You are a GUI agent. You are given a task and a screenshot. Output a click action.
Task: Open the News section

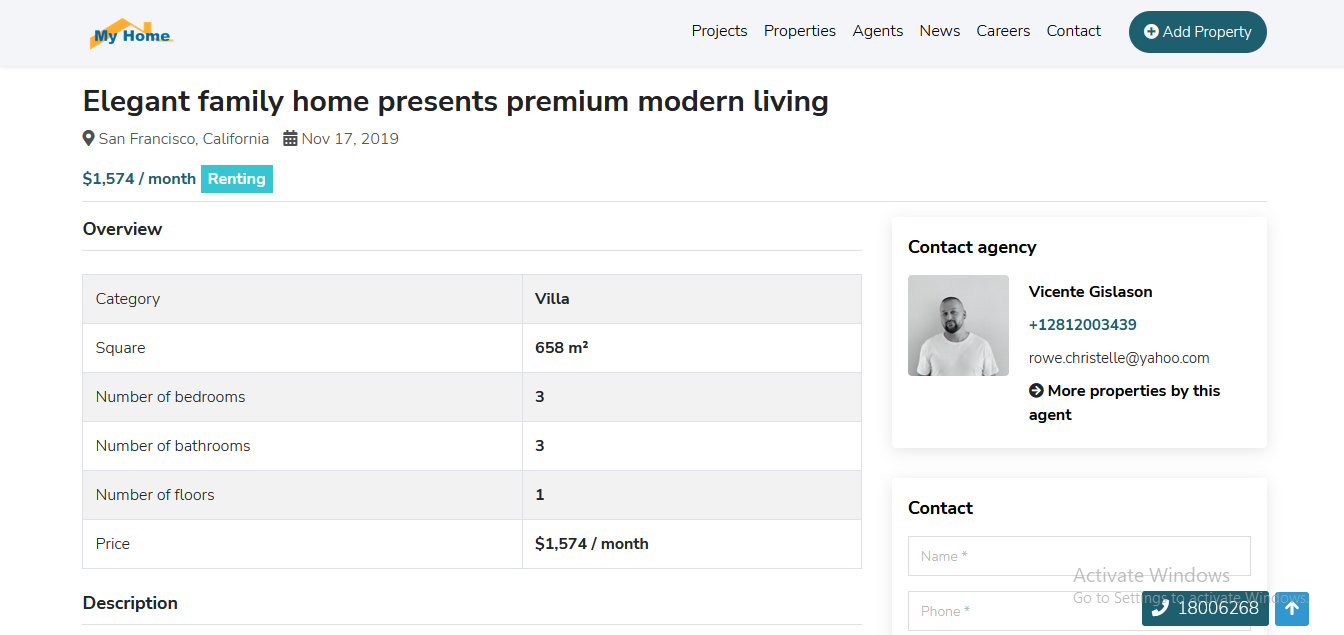(940, 31)
